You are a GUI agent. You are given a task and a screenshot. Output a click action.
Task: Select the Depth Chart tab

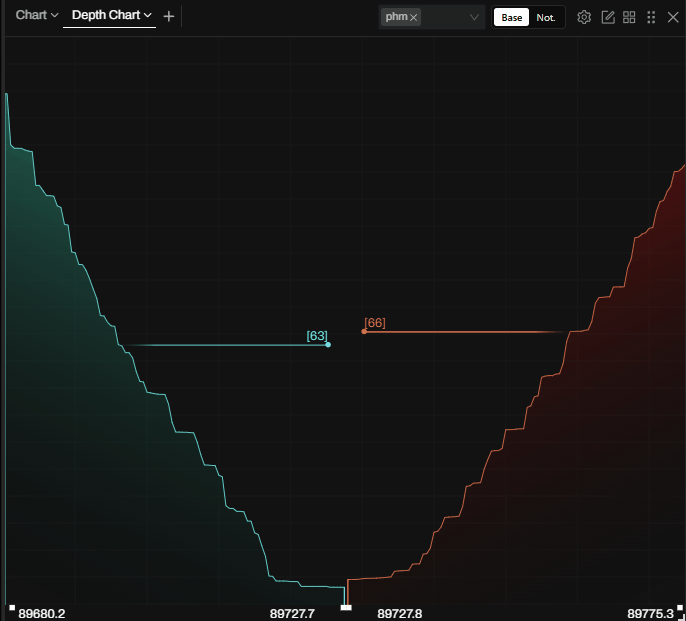coord(106,15)
